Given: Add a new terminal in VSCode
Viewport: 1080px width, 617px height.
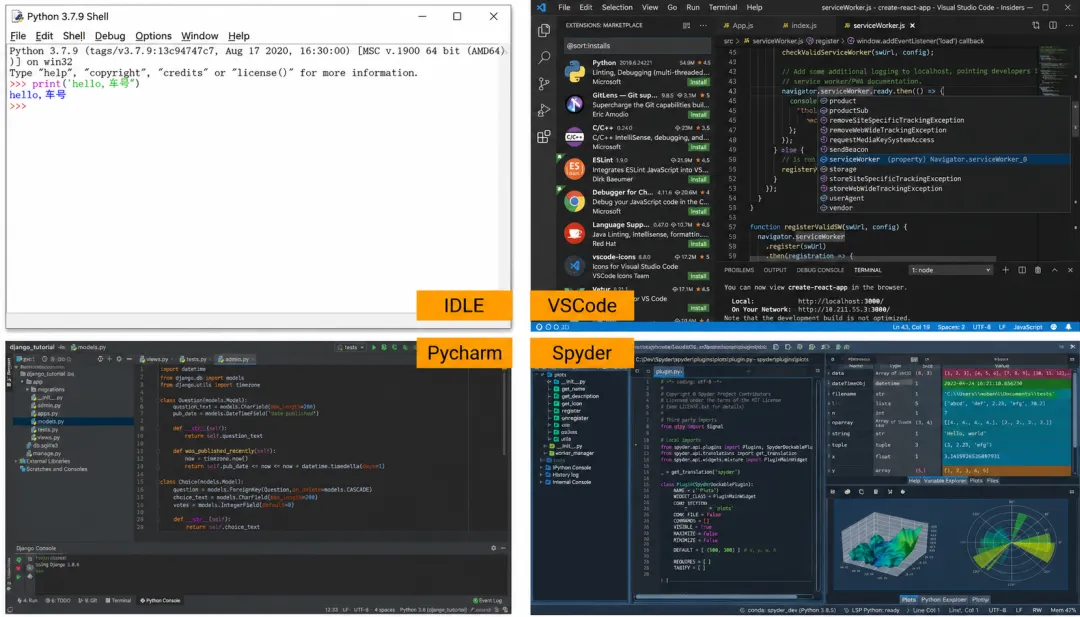Looking at the screenshot, I should click(1006, 270).
